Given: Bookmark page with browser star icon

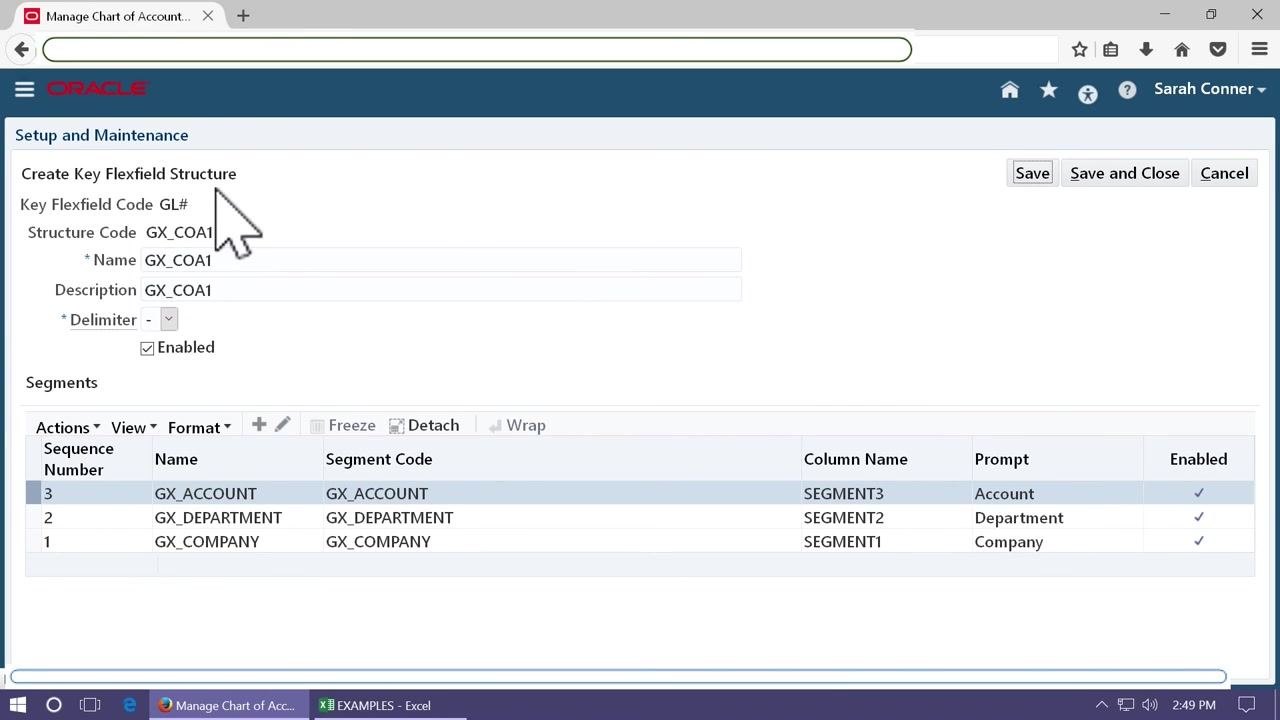Looking at the screenshot, I should tap(1080, 49).
